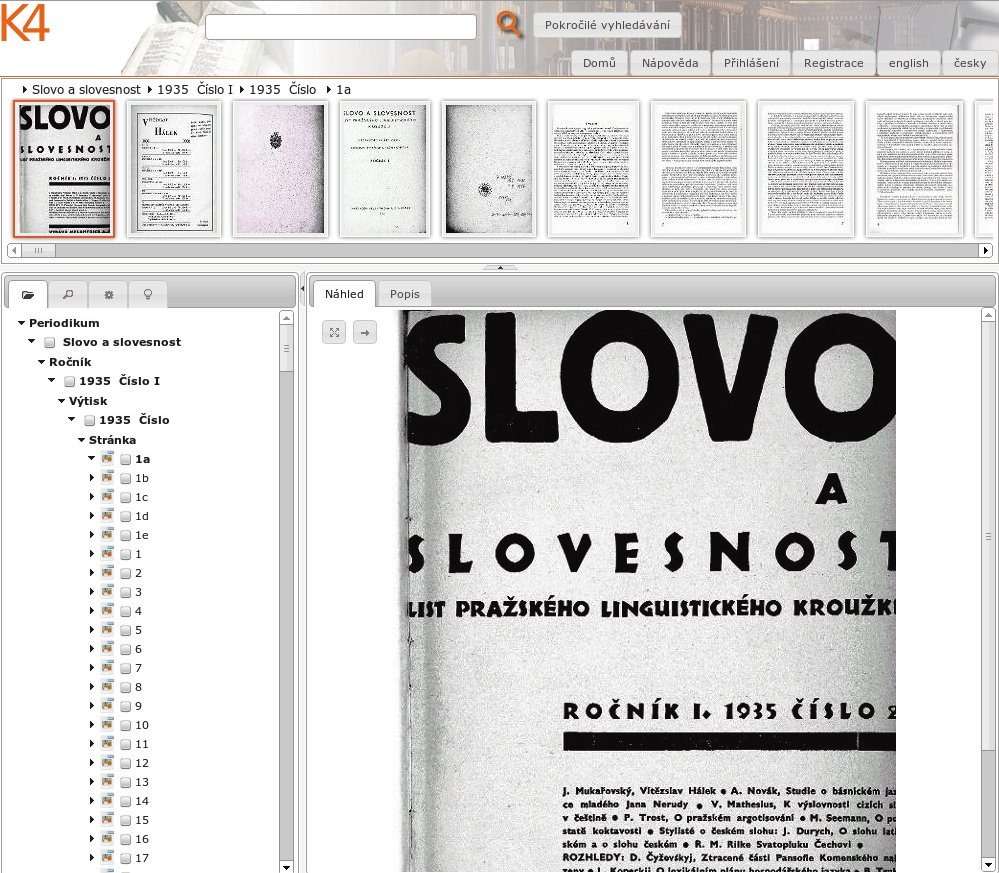Open the Registrace menu item
The image size is (999, 873).
[833, 62]
